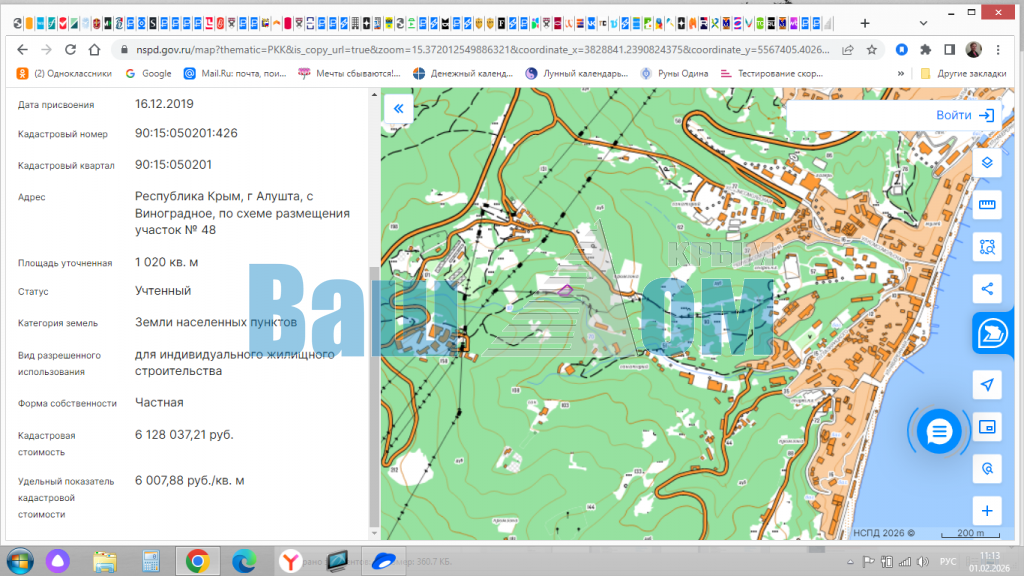The image size is (1024, 576).
Task: Toggle the mini-map overview window
Action: [x=987, y=427]
